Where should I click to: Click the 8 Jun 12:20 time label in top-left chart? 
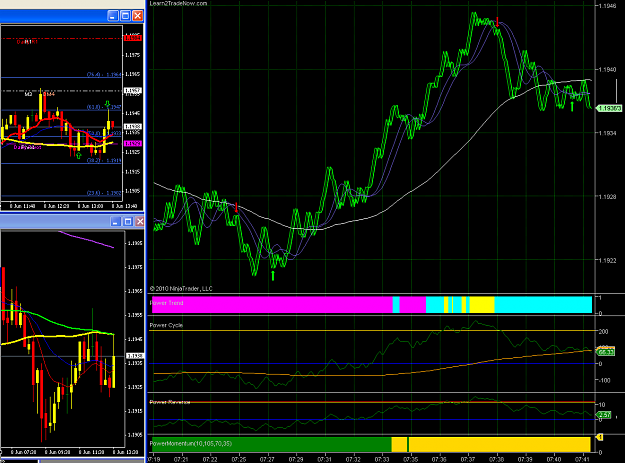(x=57, y=206)
